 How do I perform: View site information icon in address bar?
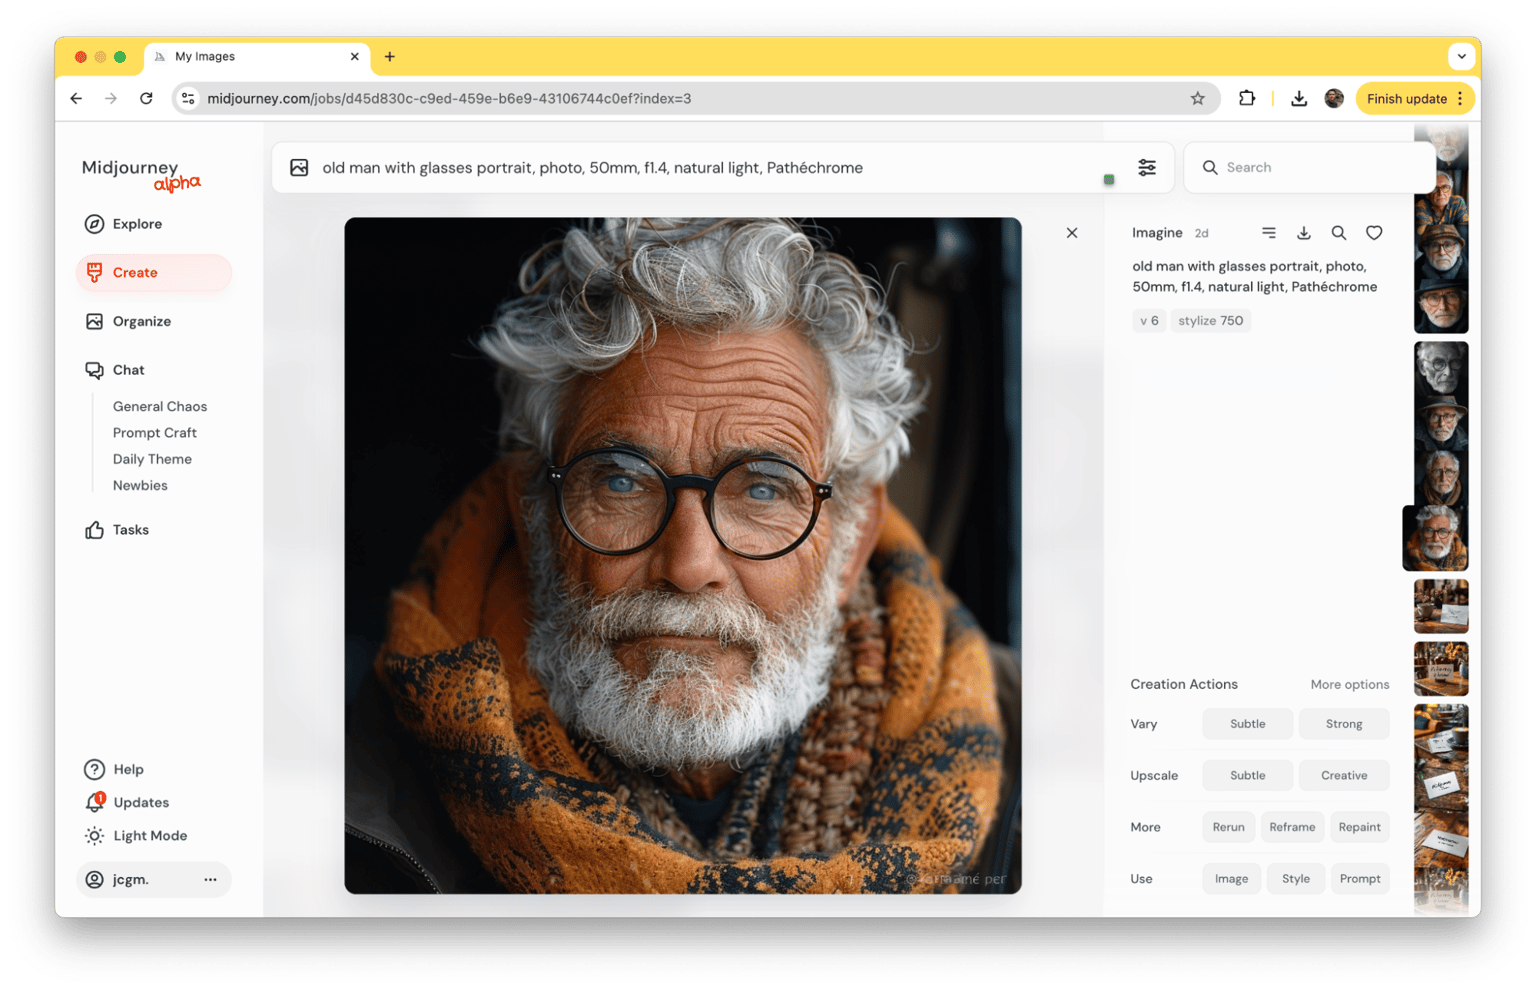coord(188,99)
